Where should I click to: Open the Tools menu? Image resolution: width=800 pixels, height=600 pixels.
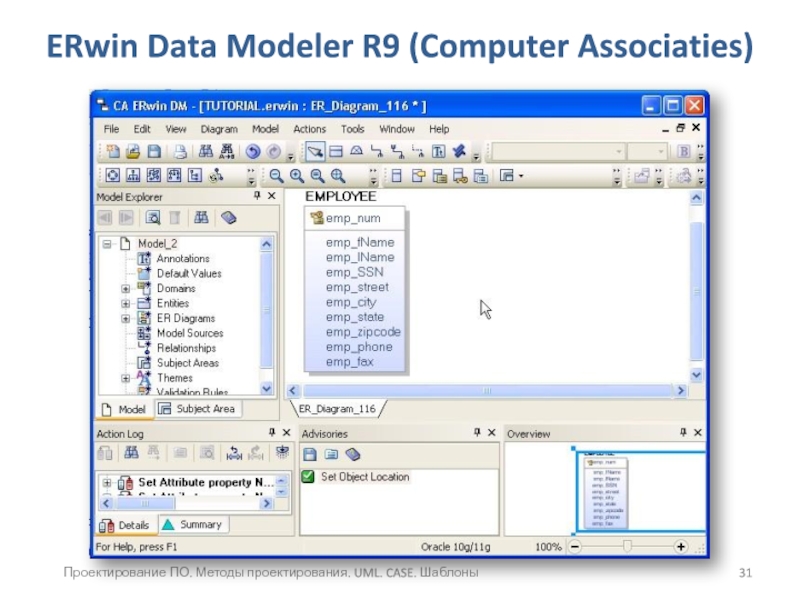[x=353, y=129]
